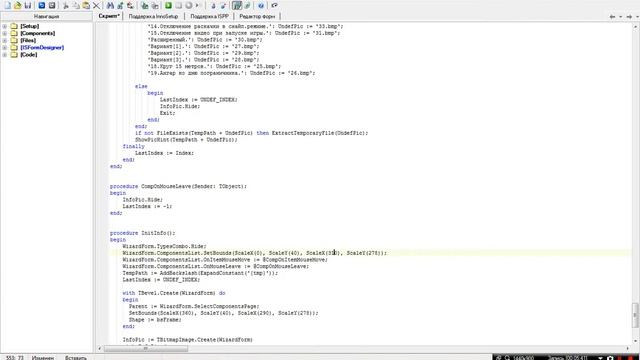Viewport: 640px width, 360px height.
Task: Open the Поддержка InnoSetup tab
Action: [x=153, y=16]
